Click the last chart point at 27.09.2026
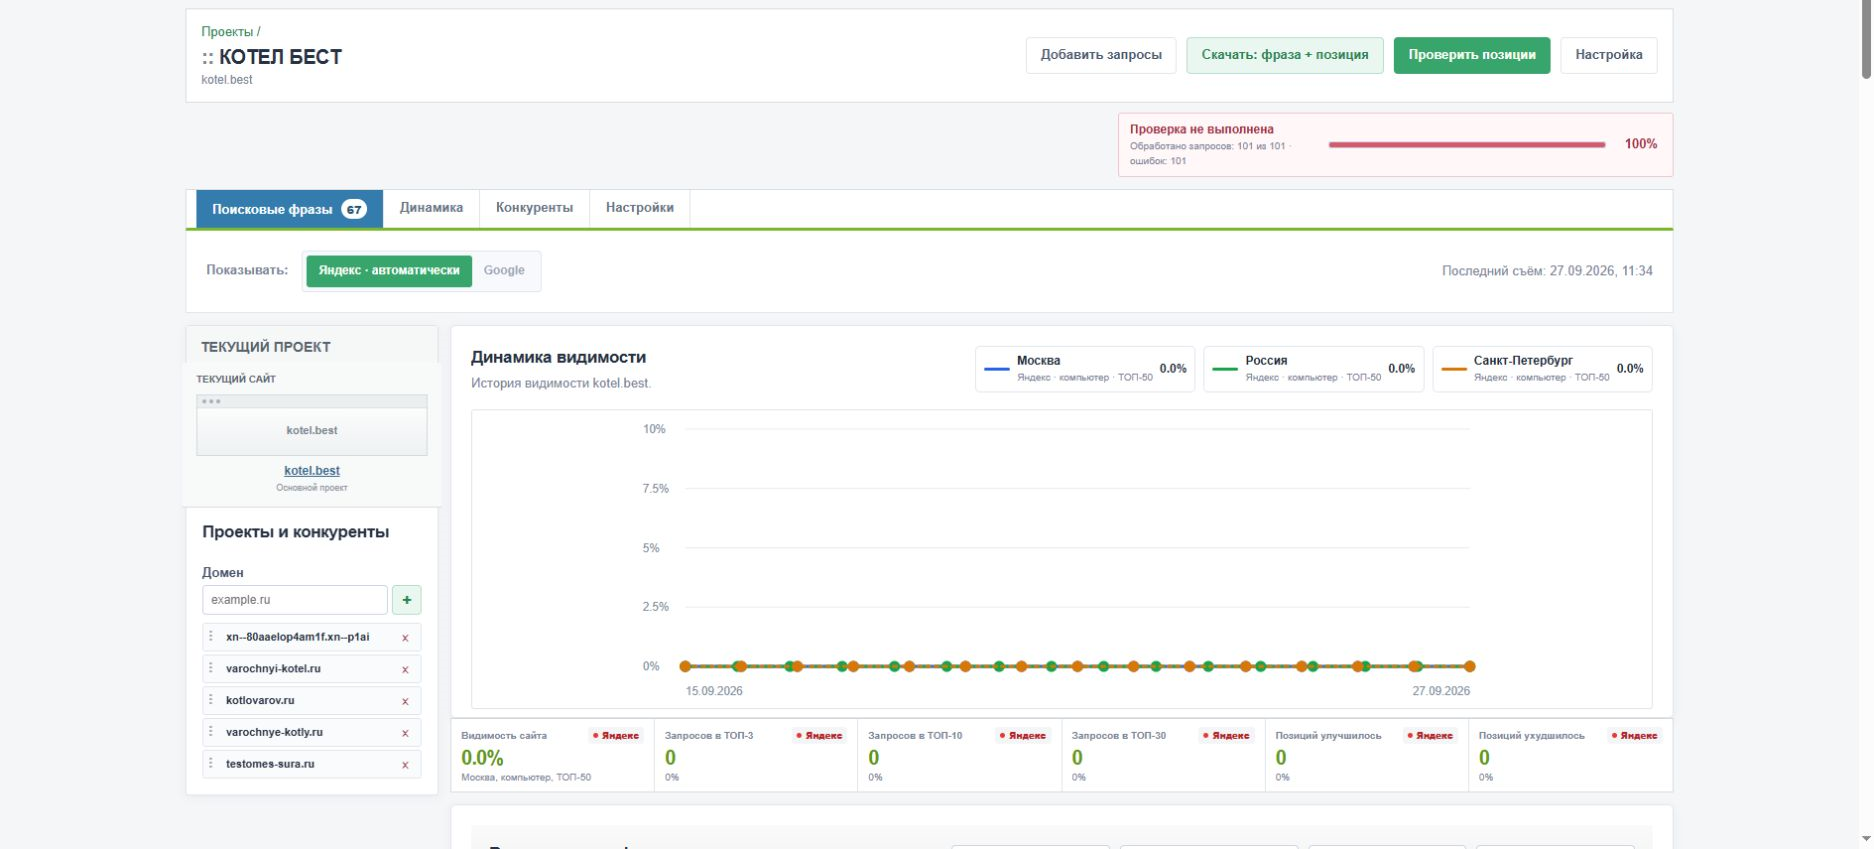The width and height of the screenshot is (1874, 849). [1470, 666]
